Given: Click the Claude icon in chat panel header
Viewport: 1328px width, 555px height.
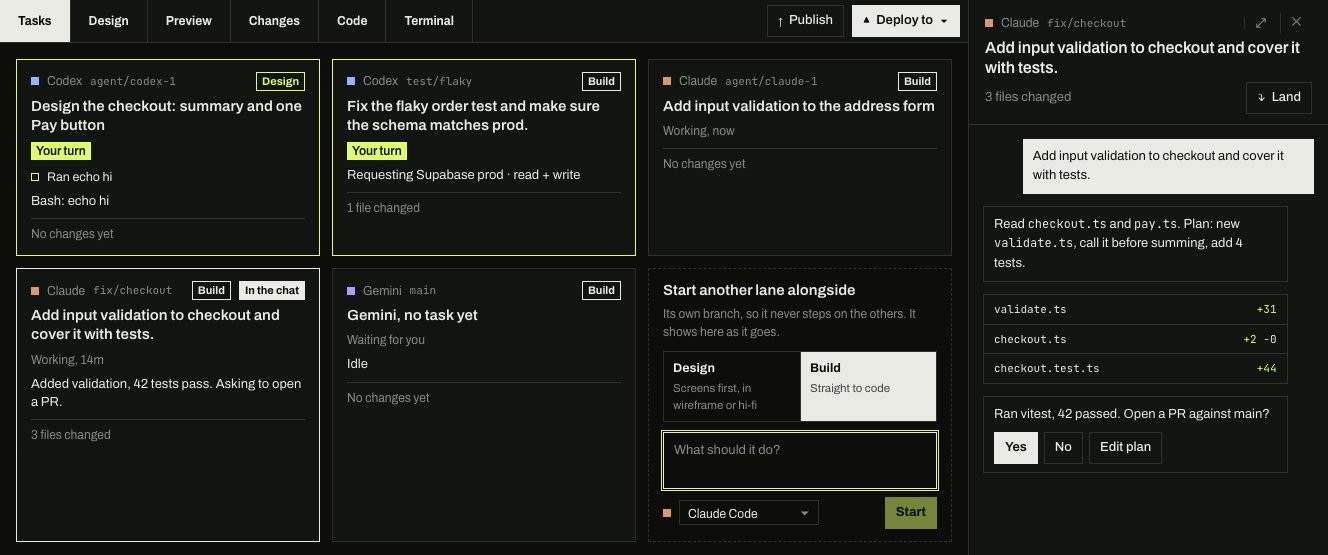Looking at the screenshot, I should [989, 23].
